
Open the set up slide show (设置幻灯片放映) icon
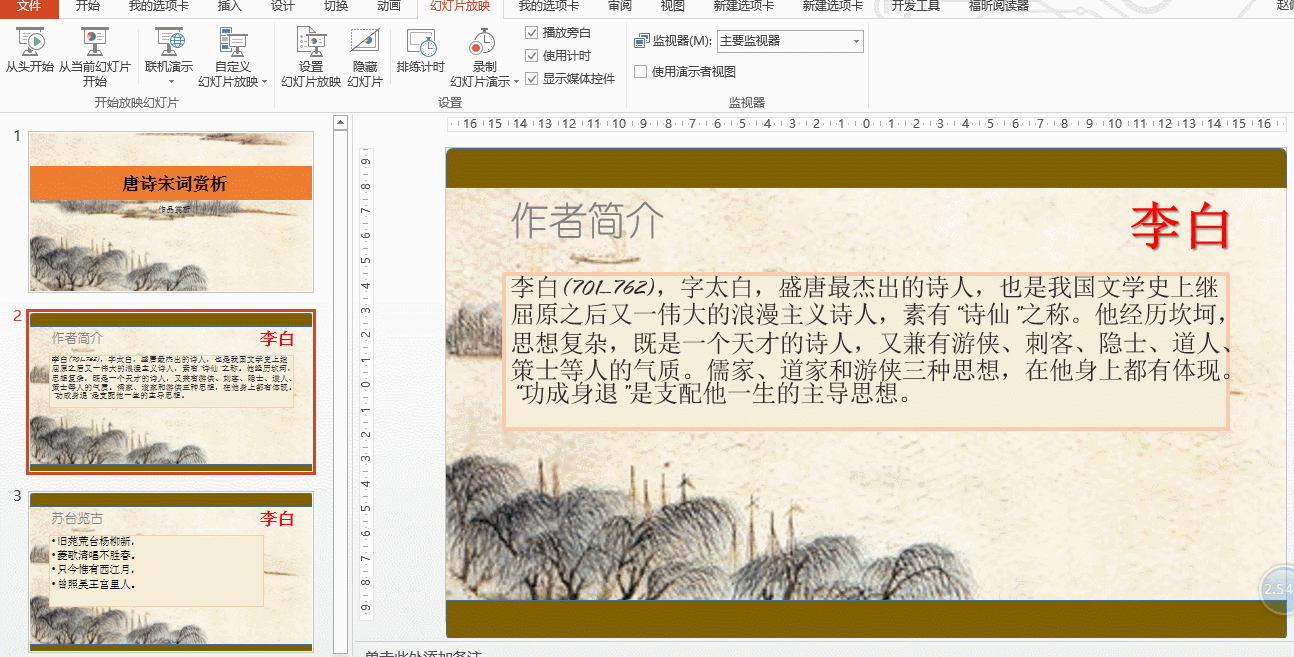311,42
